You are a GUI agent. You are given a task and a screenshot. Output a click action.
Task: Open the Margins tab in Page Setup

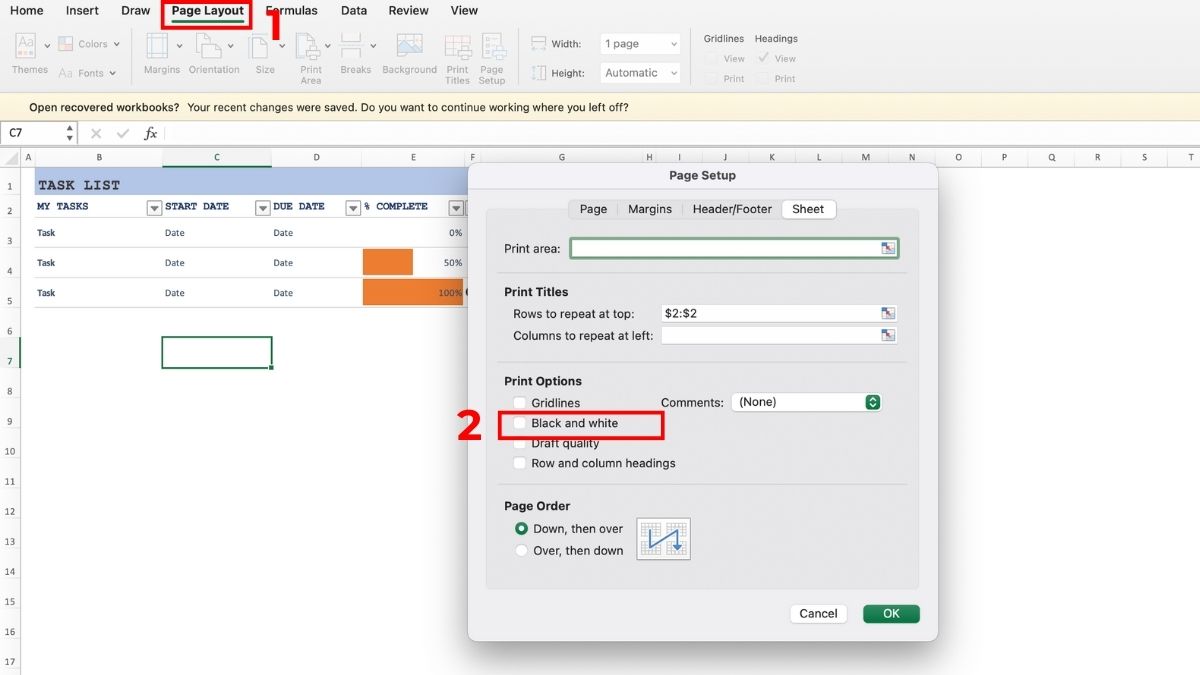(650, 209)
